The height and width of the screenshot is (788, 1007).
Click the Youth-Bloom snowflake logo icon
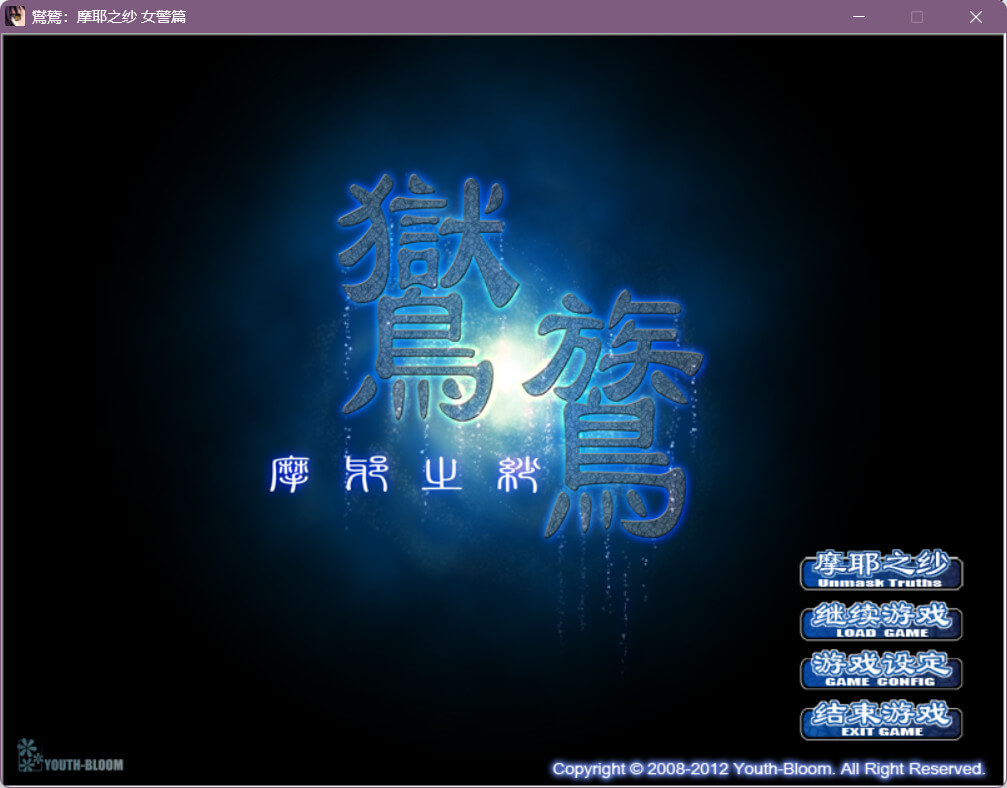tap(28, 755)
